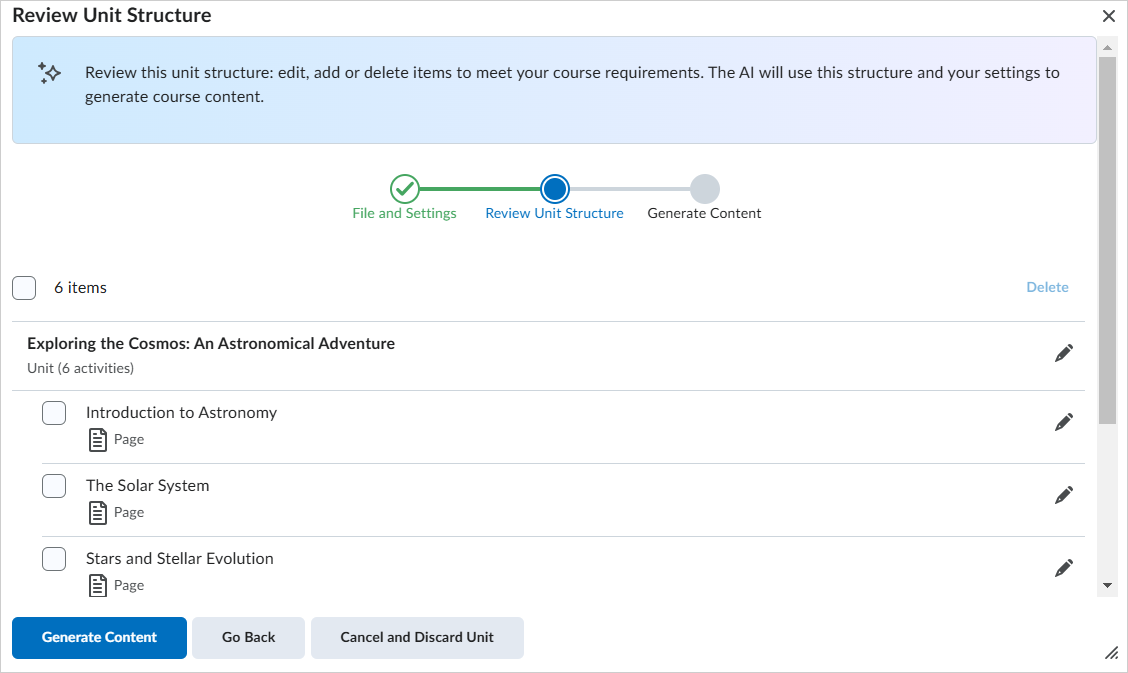Image resolution: width=1128 pixels, height=673 pixels.
Task: Click page icon under The Solar System
Action: coord(98,513)
